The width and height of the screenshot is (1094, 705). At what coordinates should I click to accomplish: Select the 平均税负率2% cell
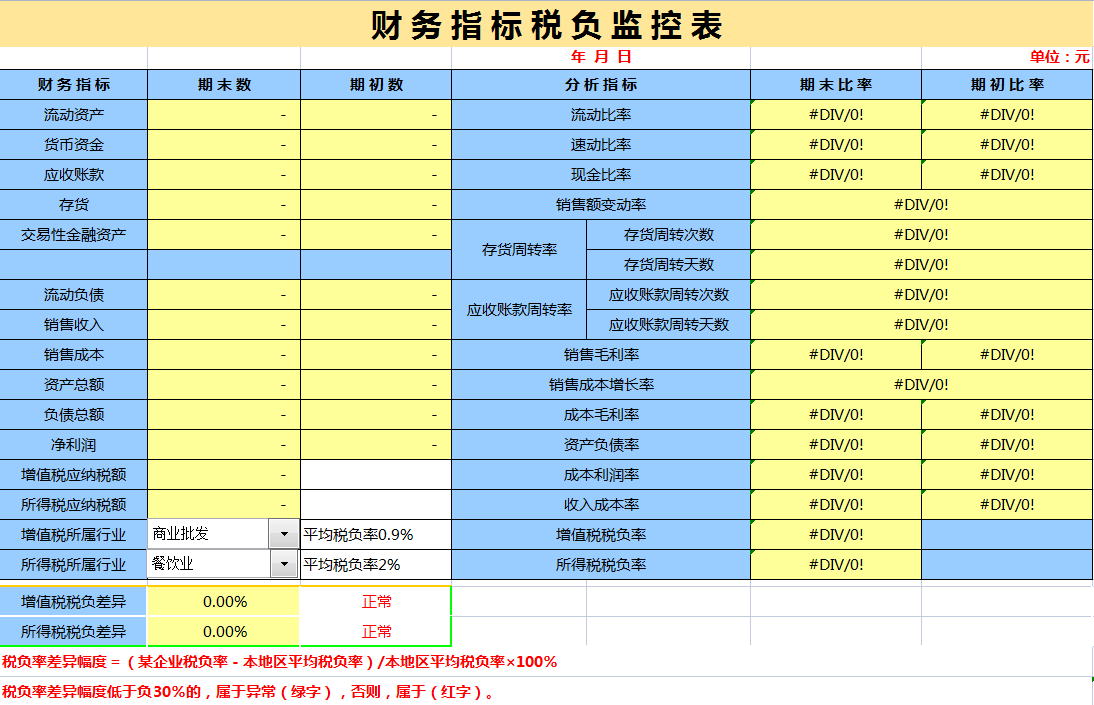375,562
